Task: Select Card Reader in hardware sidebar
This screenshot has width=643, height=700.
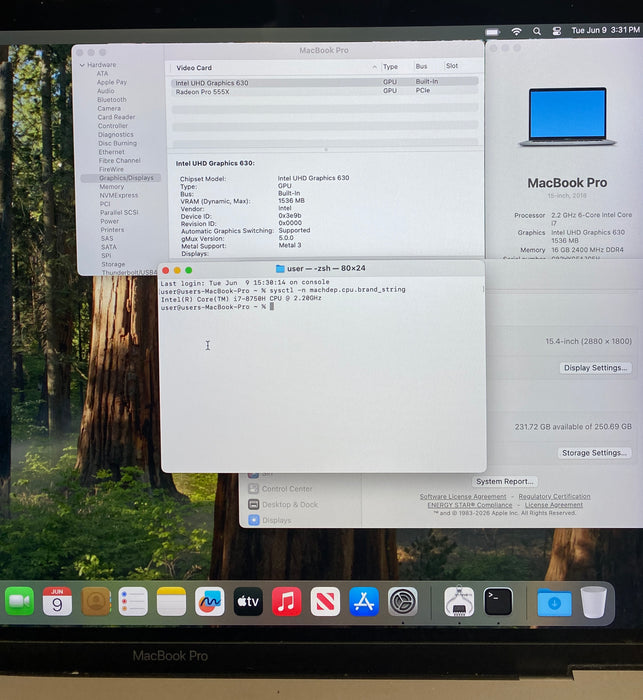Action: point(116,117)
